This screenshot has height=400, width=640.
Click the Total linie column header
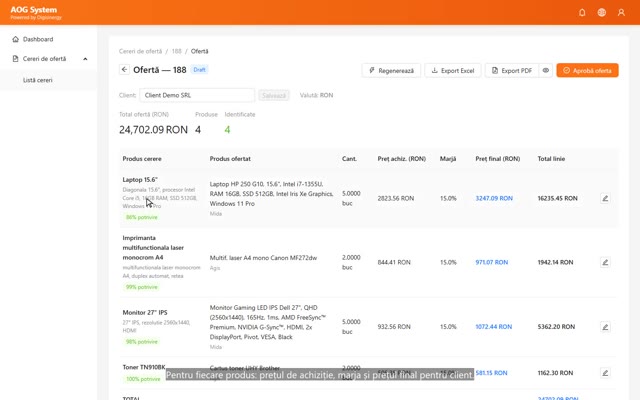click(x=551, y=159)
